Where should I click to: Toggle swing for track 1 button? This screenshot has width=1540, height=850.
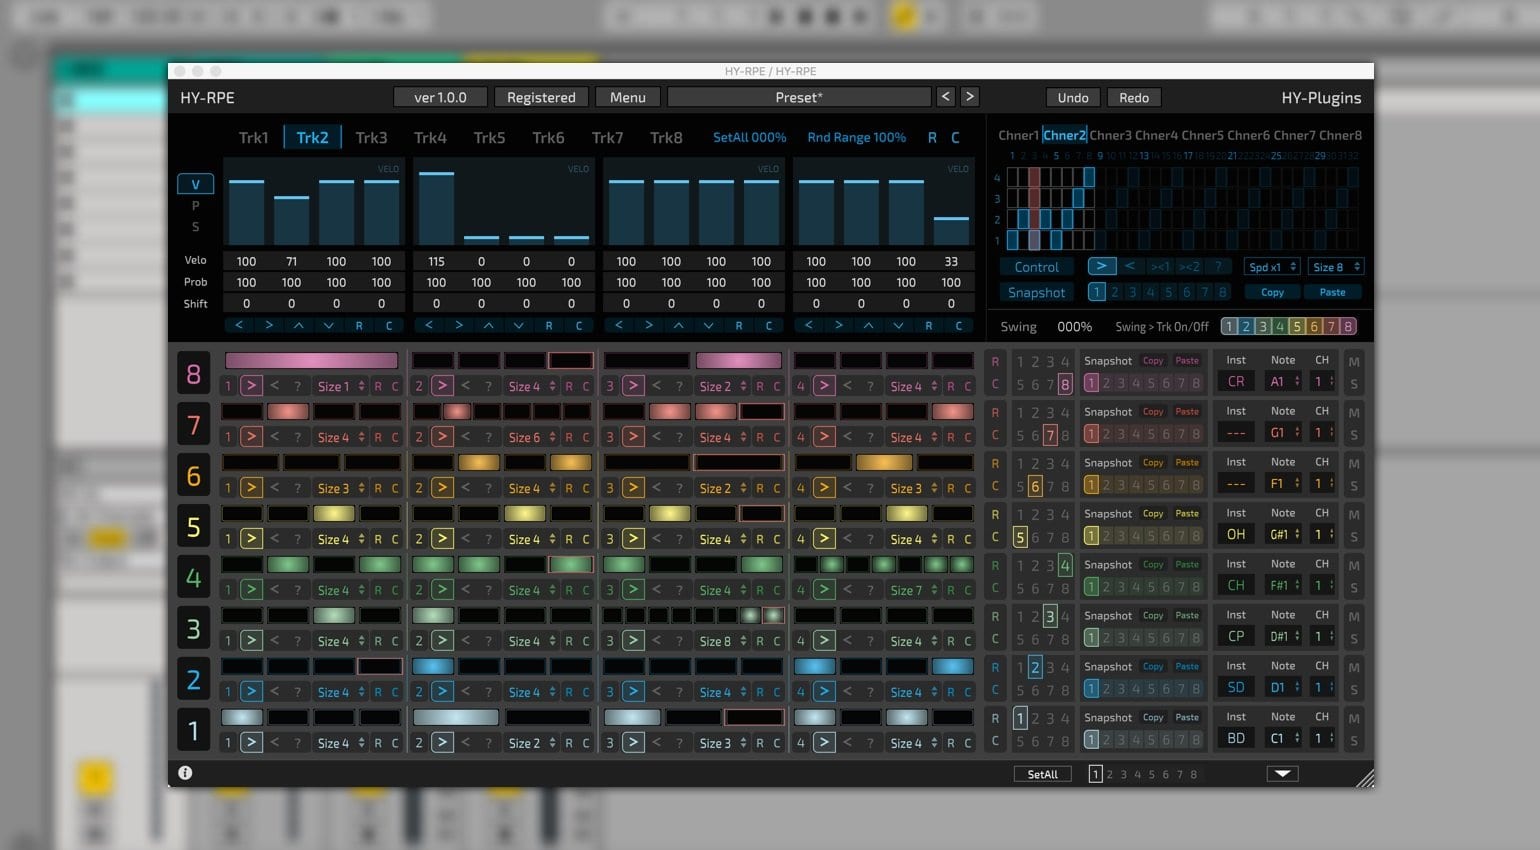tap(1229, 326)
